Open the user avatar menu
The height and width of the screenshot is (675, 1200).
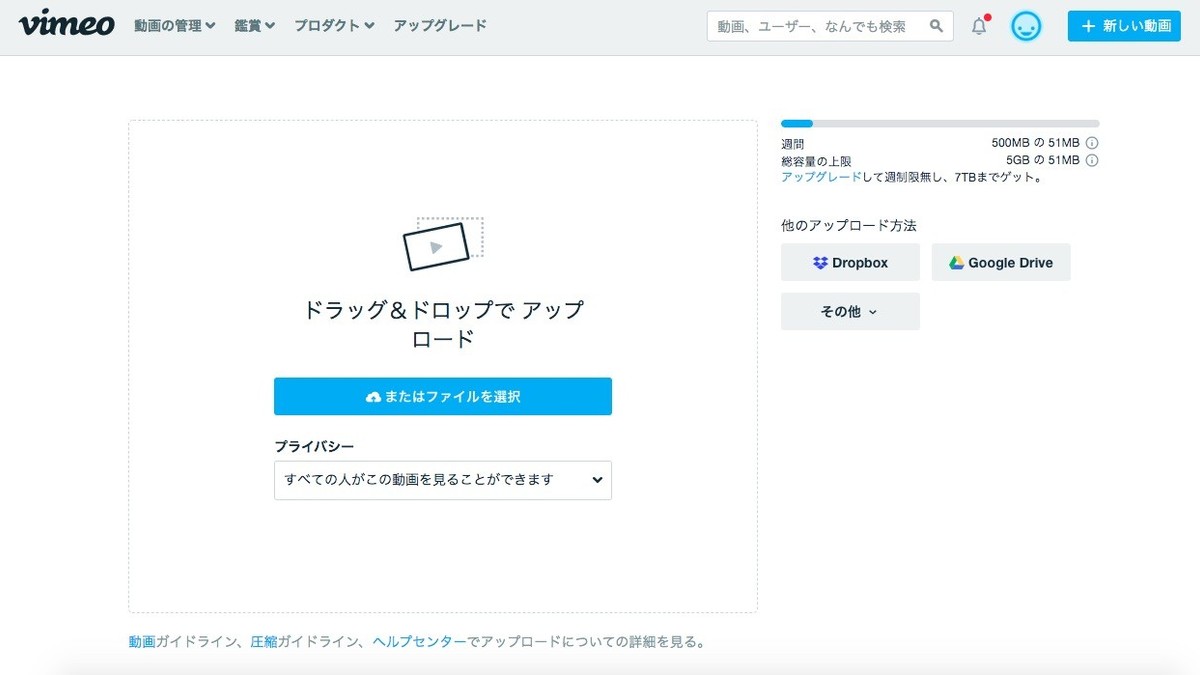1025,27
